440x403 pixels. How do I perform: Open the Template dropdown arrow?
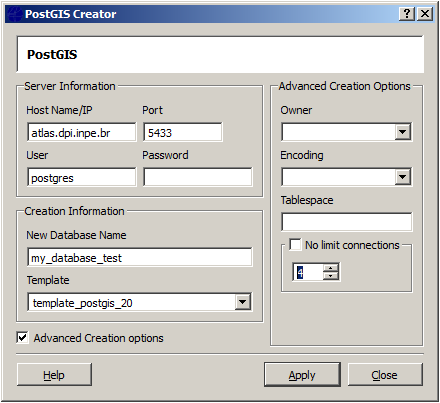243,302
